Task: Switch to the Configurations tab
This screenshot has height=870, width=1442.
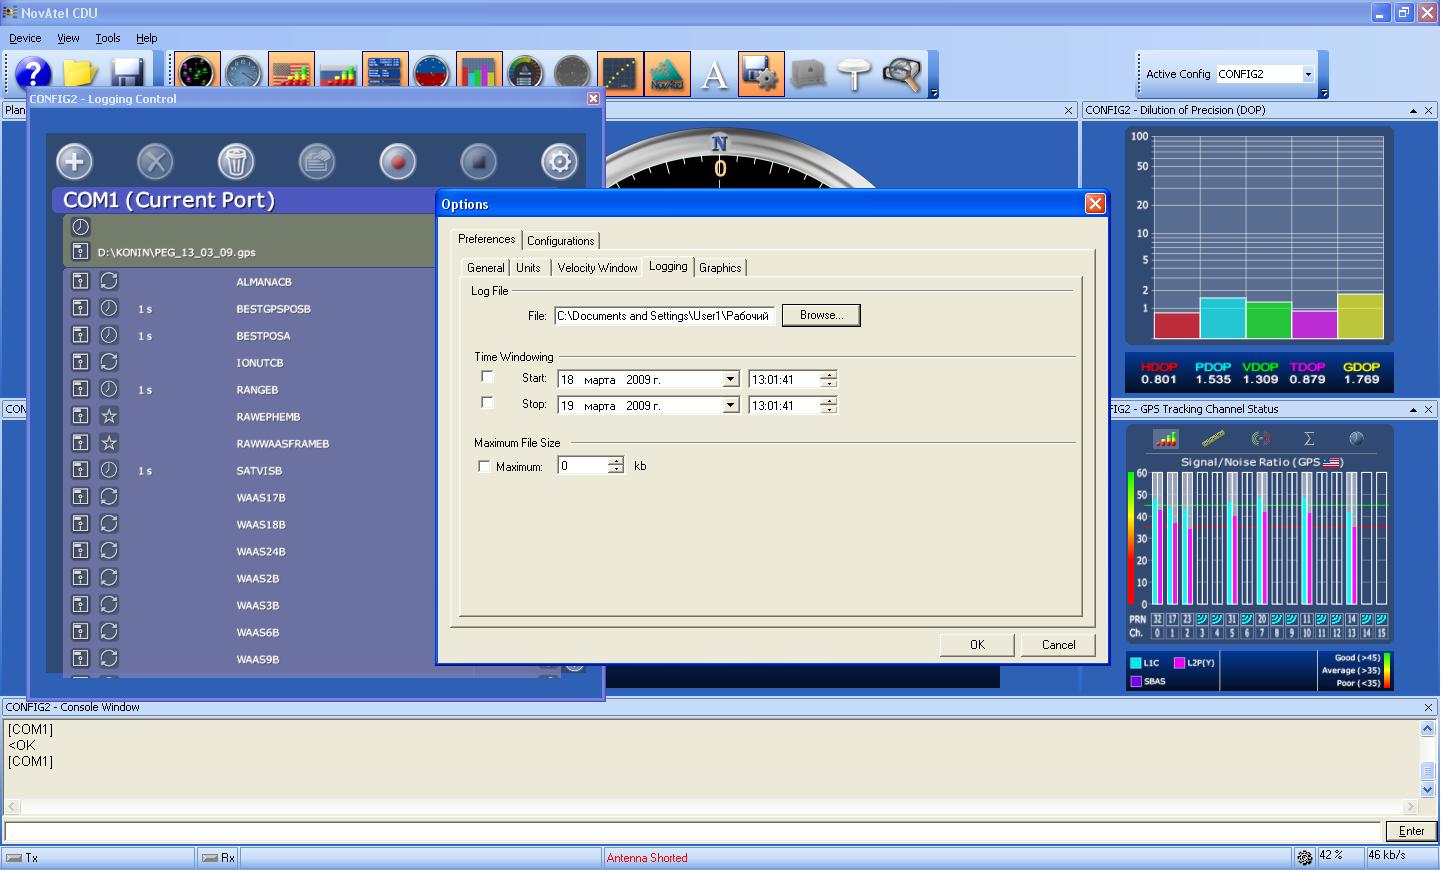Action: coord(561,241)
